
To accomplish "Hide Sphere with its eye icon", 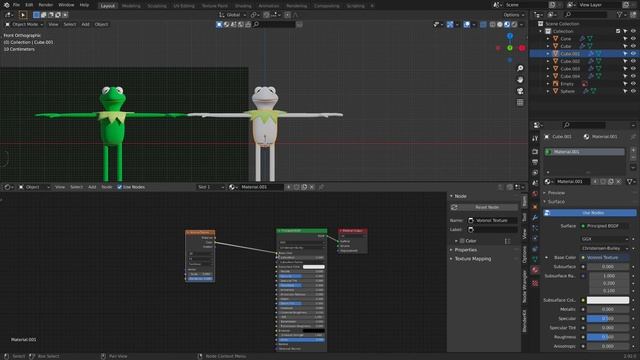I will [x=633, y=91].
